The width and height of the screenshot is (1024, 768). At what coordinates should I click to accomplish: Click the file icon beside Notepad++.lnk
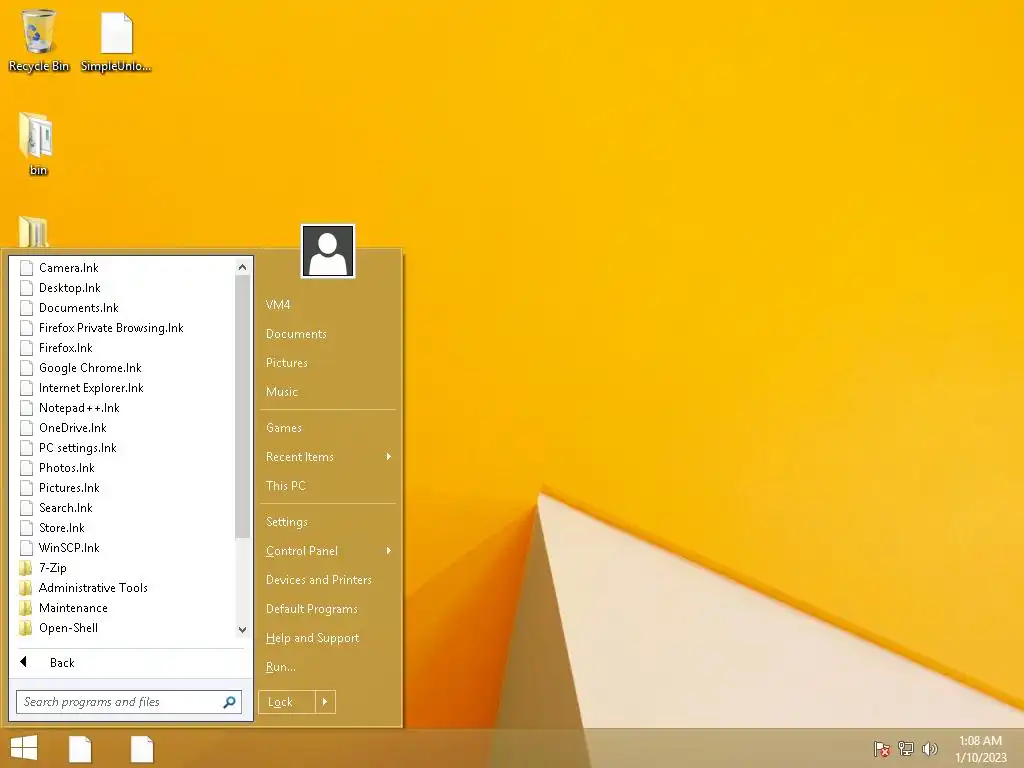[26, 408]
